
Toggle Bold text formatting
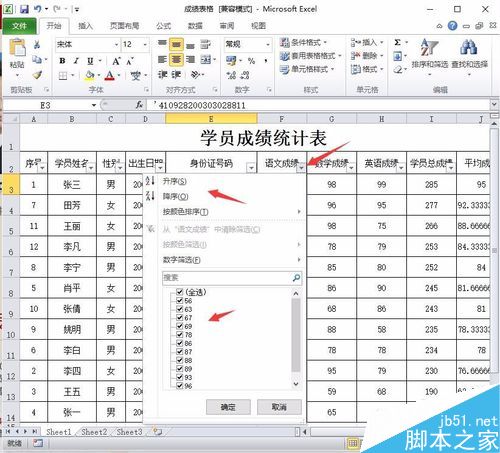point(62,61)
